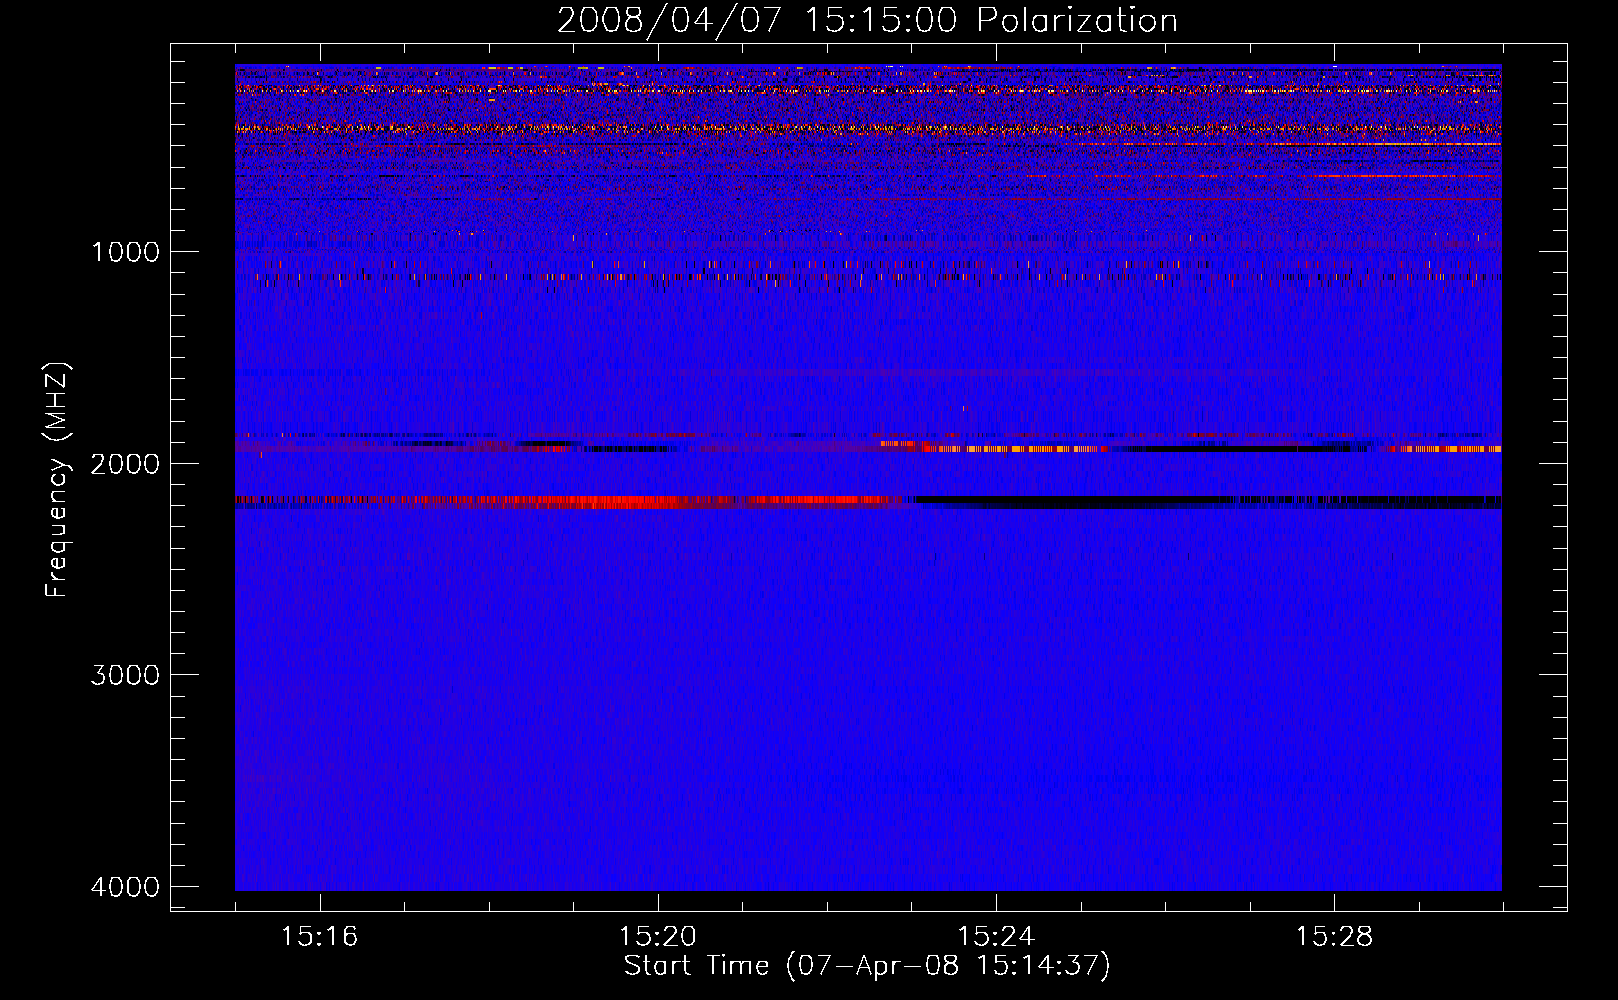Click the 15:28 time tick label
The image size is (1618, 1000).
pos(1334,936)
